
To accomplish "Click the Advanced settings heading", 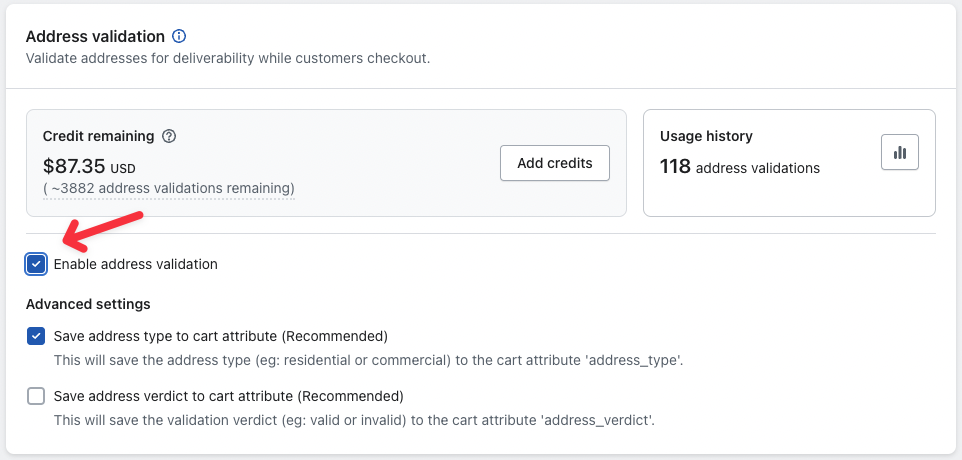I will [88, 304].
